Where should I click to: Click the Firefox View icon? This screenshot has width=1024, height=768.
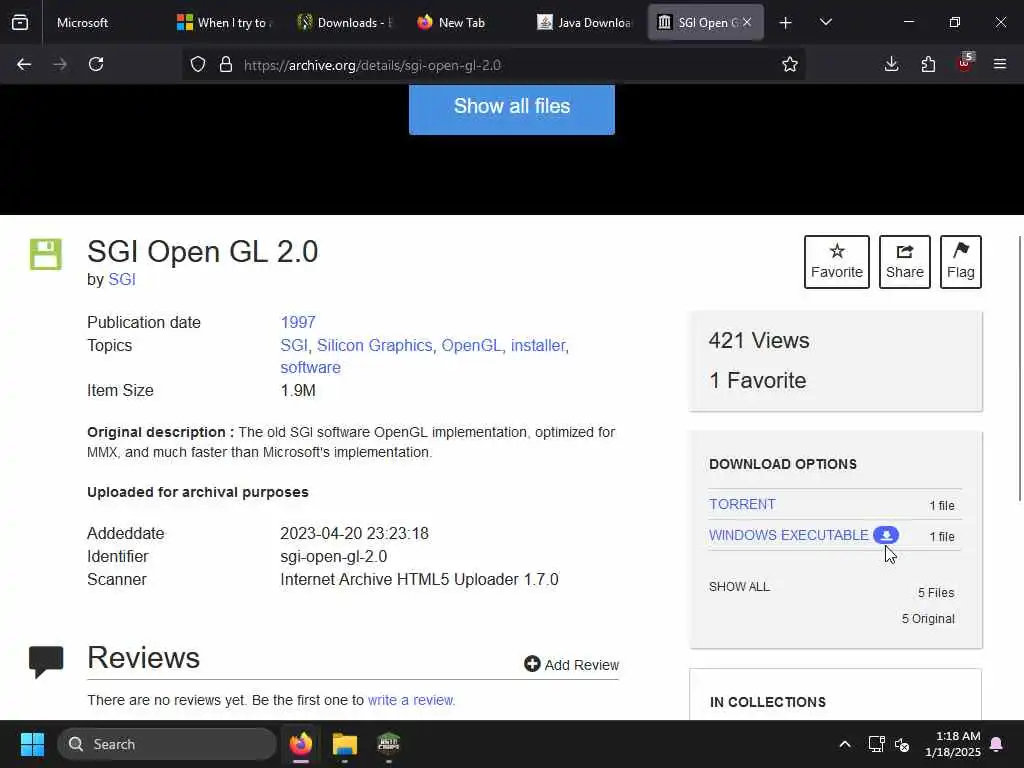[x=20, y=22]
